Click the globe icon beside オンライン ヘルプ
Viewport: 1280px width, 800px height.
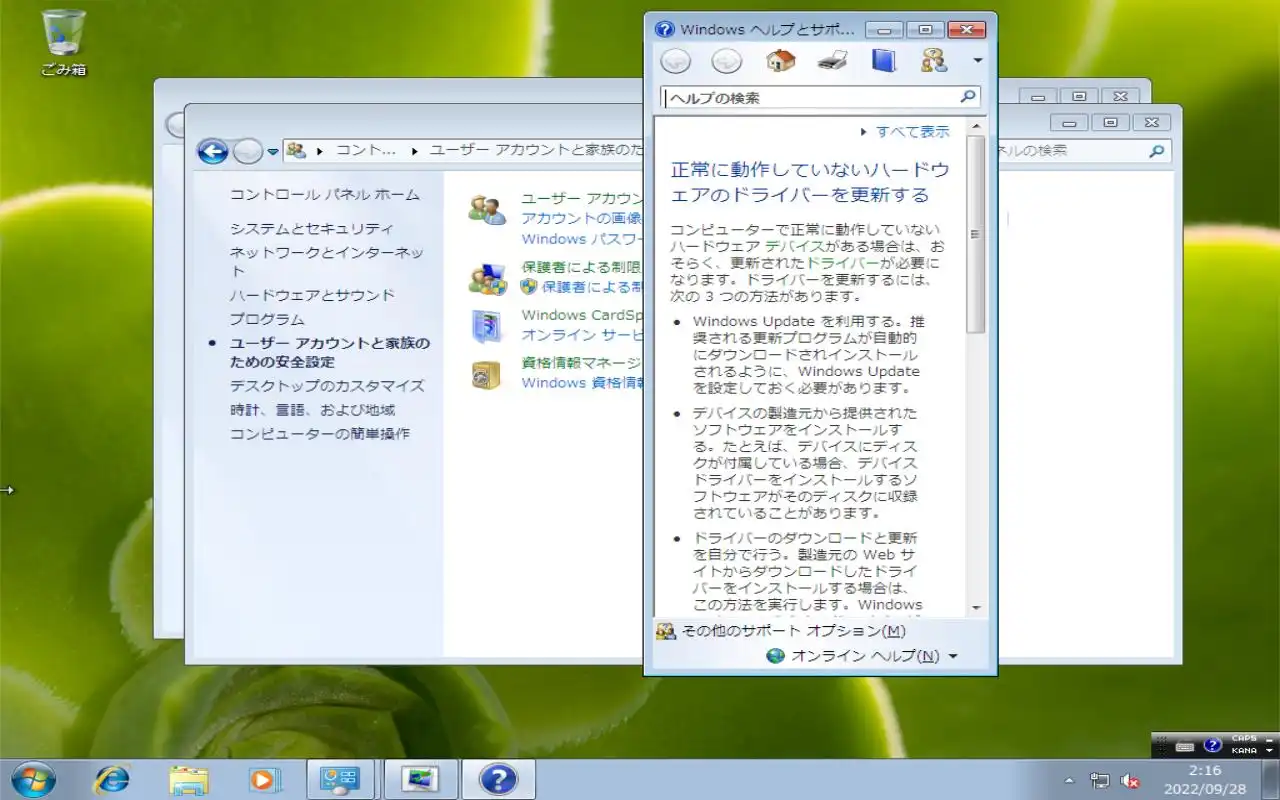click(776, 656)
